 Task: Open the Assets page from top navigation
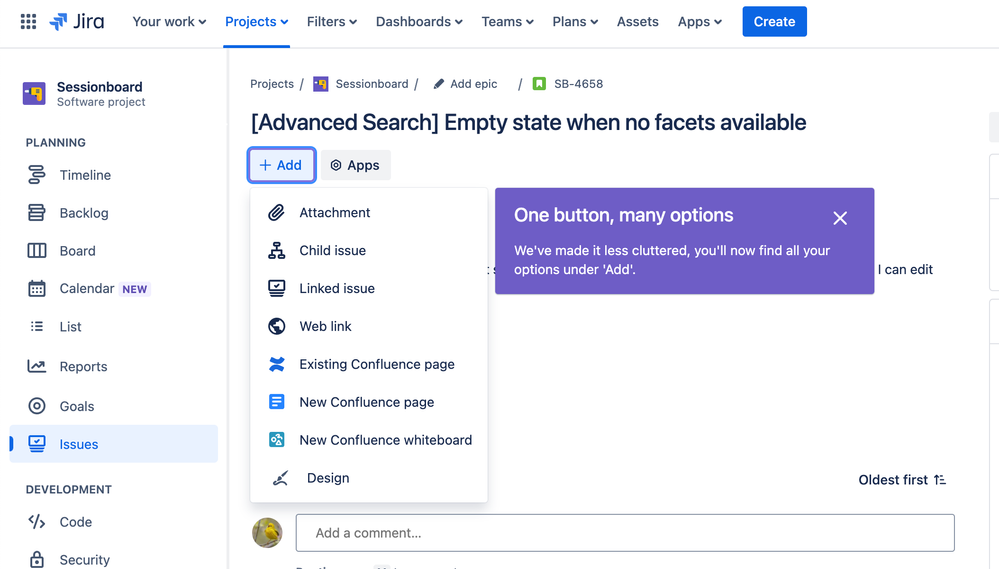(x=637, y=22)
